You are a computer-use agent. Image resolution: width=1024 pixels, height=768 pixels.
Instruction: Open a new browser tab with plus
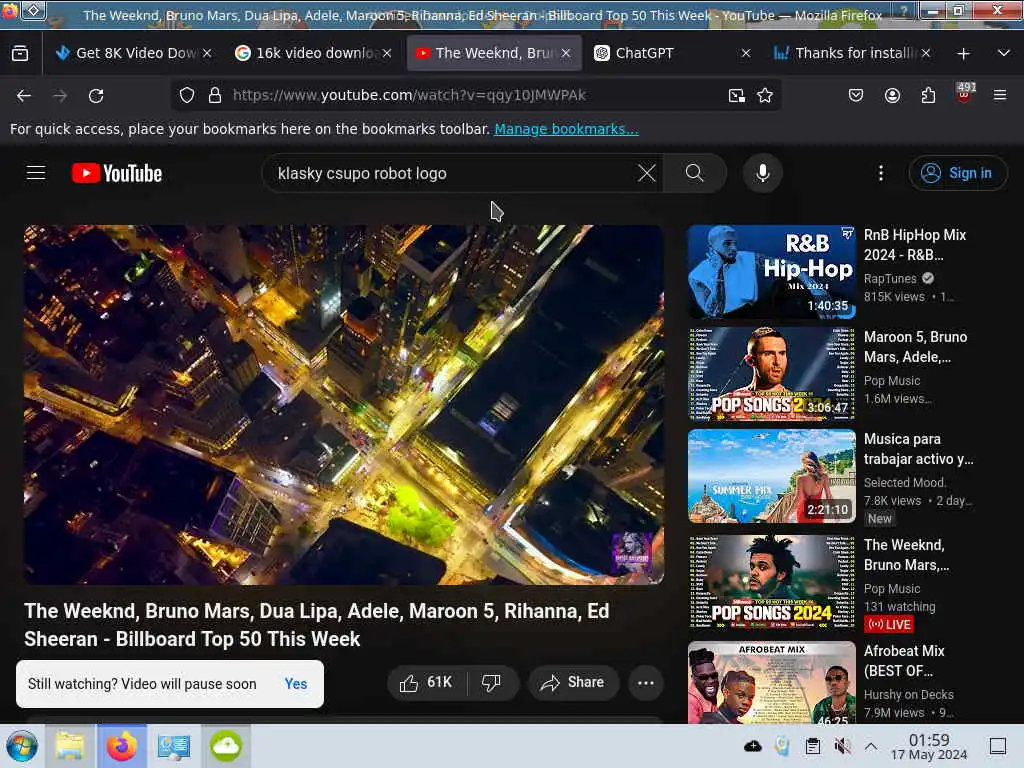tap(963, 54)
